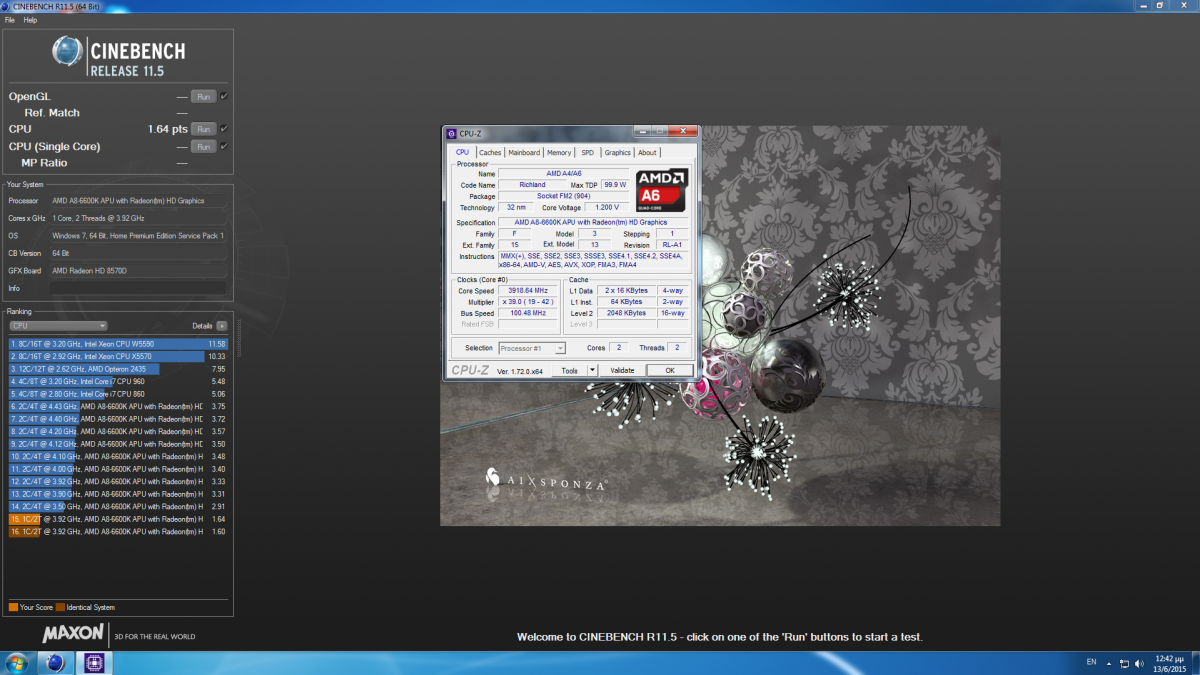Select ranking row 3 AMD Opteron 2435
1200x675 pixels.
119,369
